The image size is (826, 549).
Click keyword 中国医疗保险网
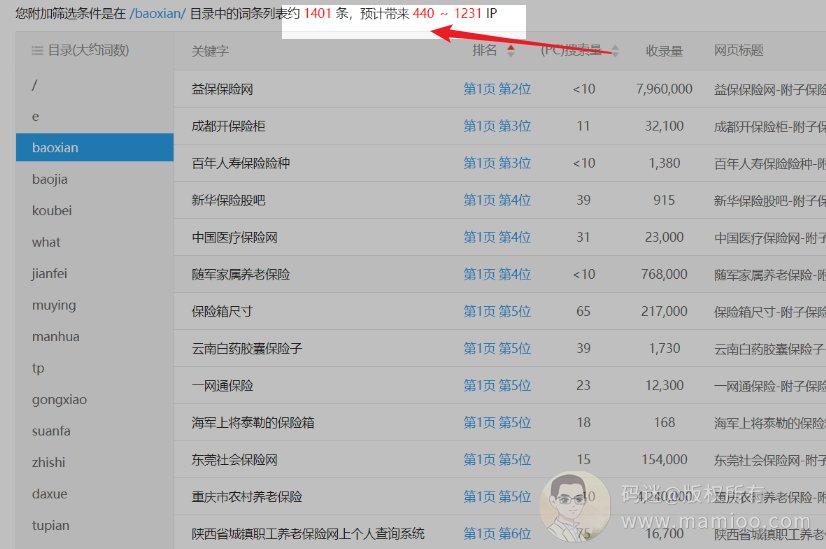pos(234,237)
